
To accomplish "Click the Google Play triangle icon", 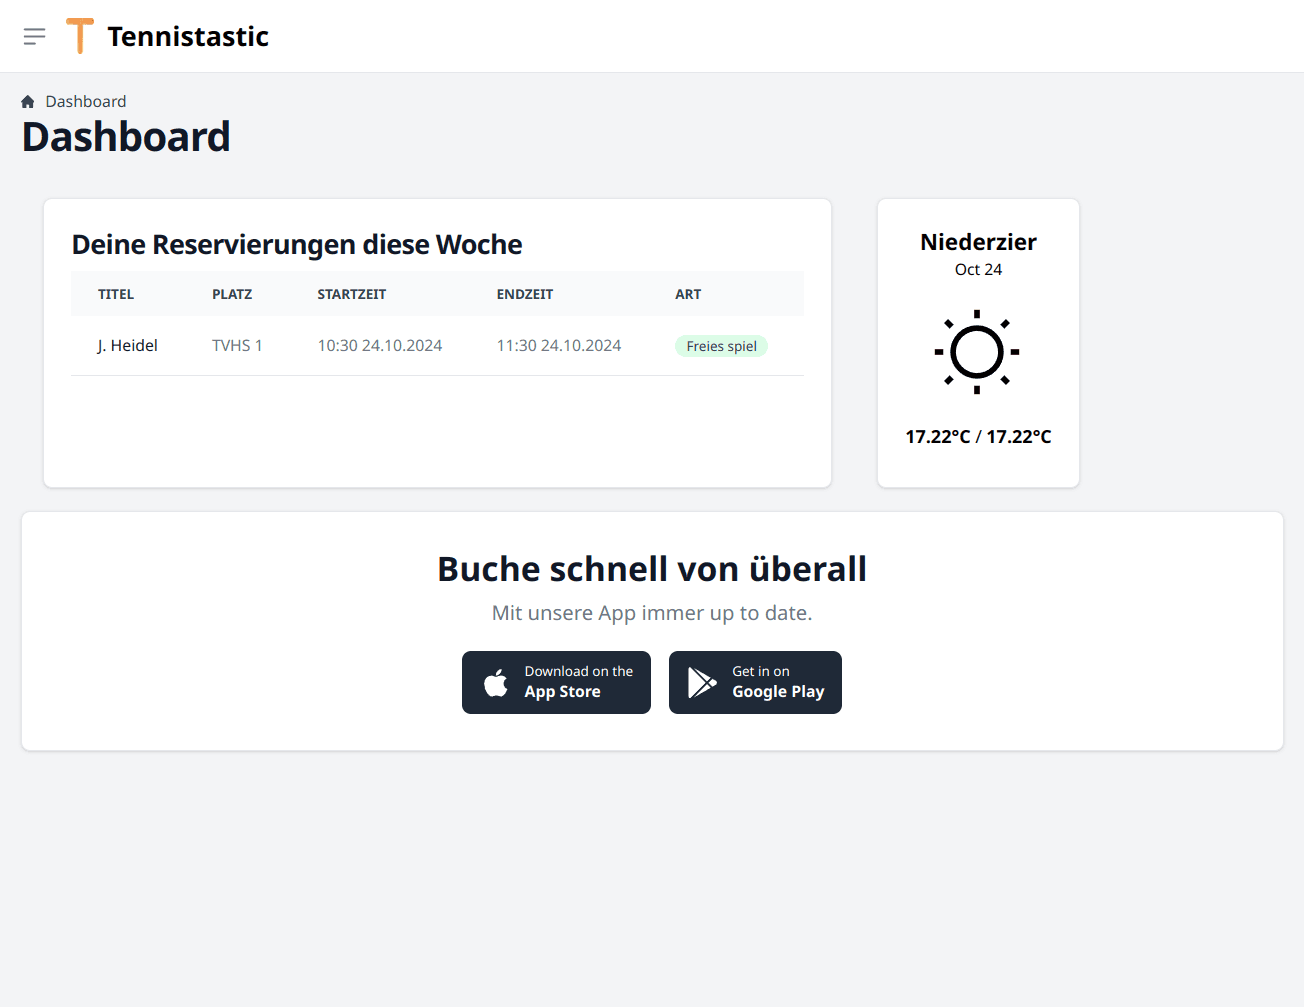I will (x=700, y=682).
